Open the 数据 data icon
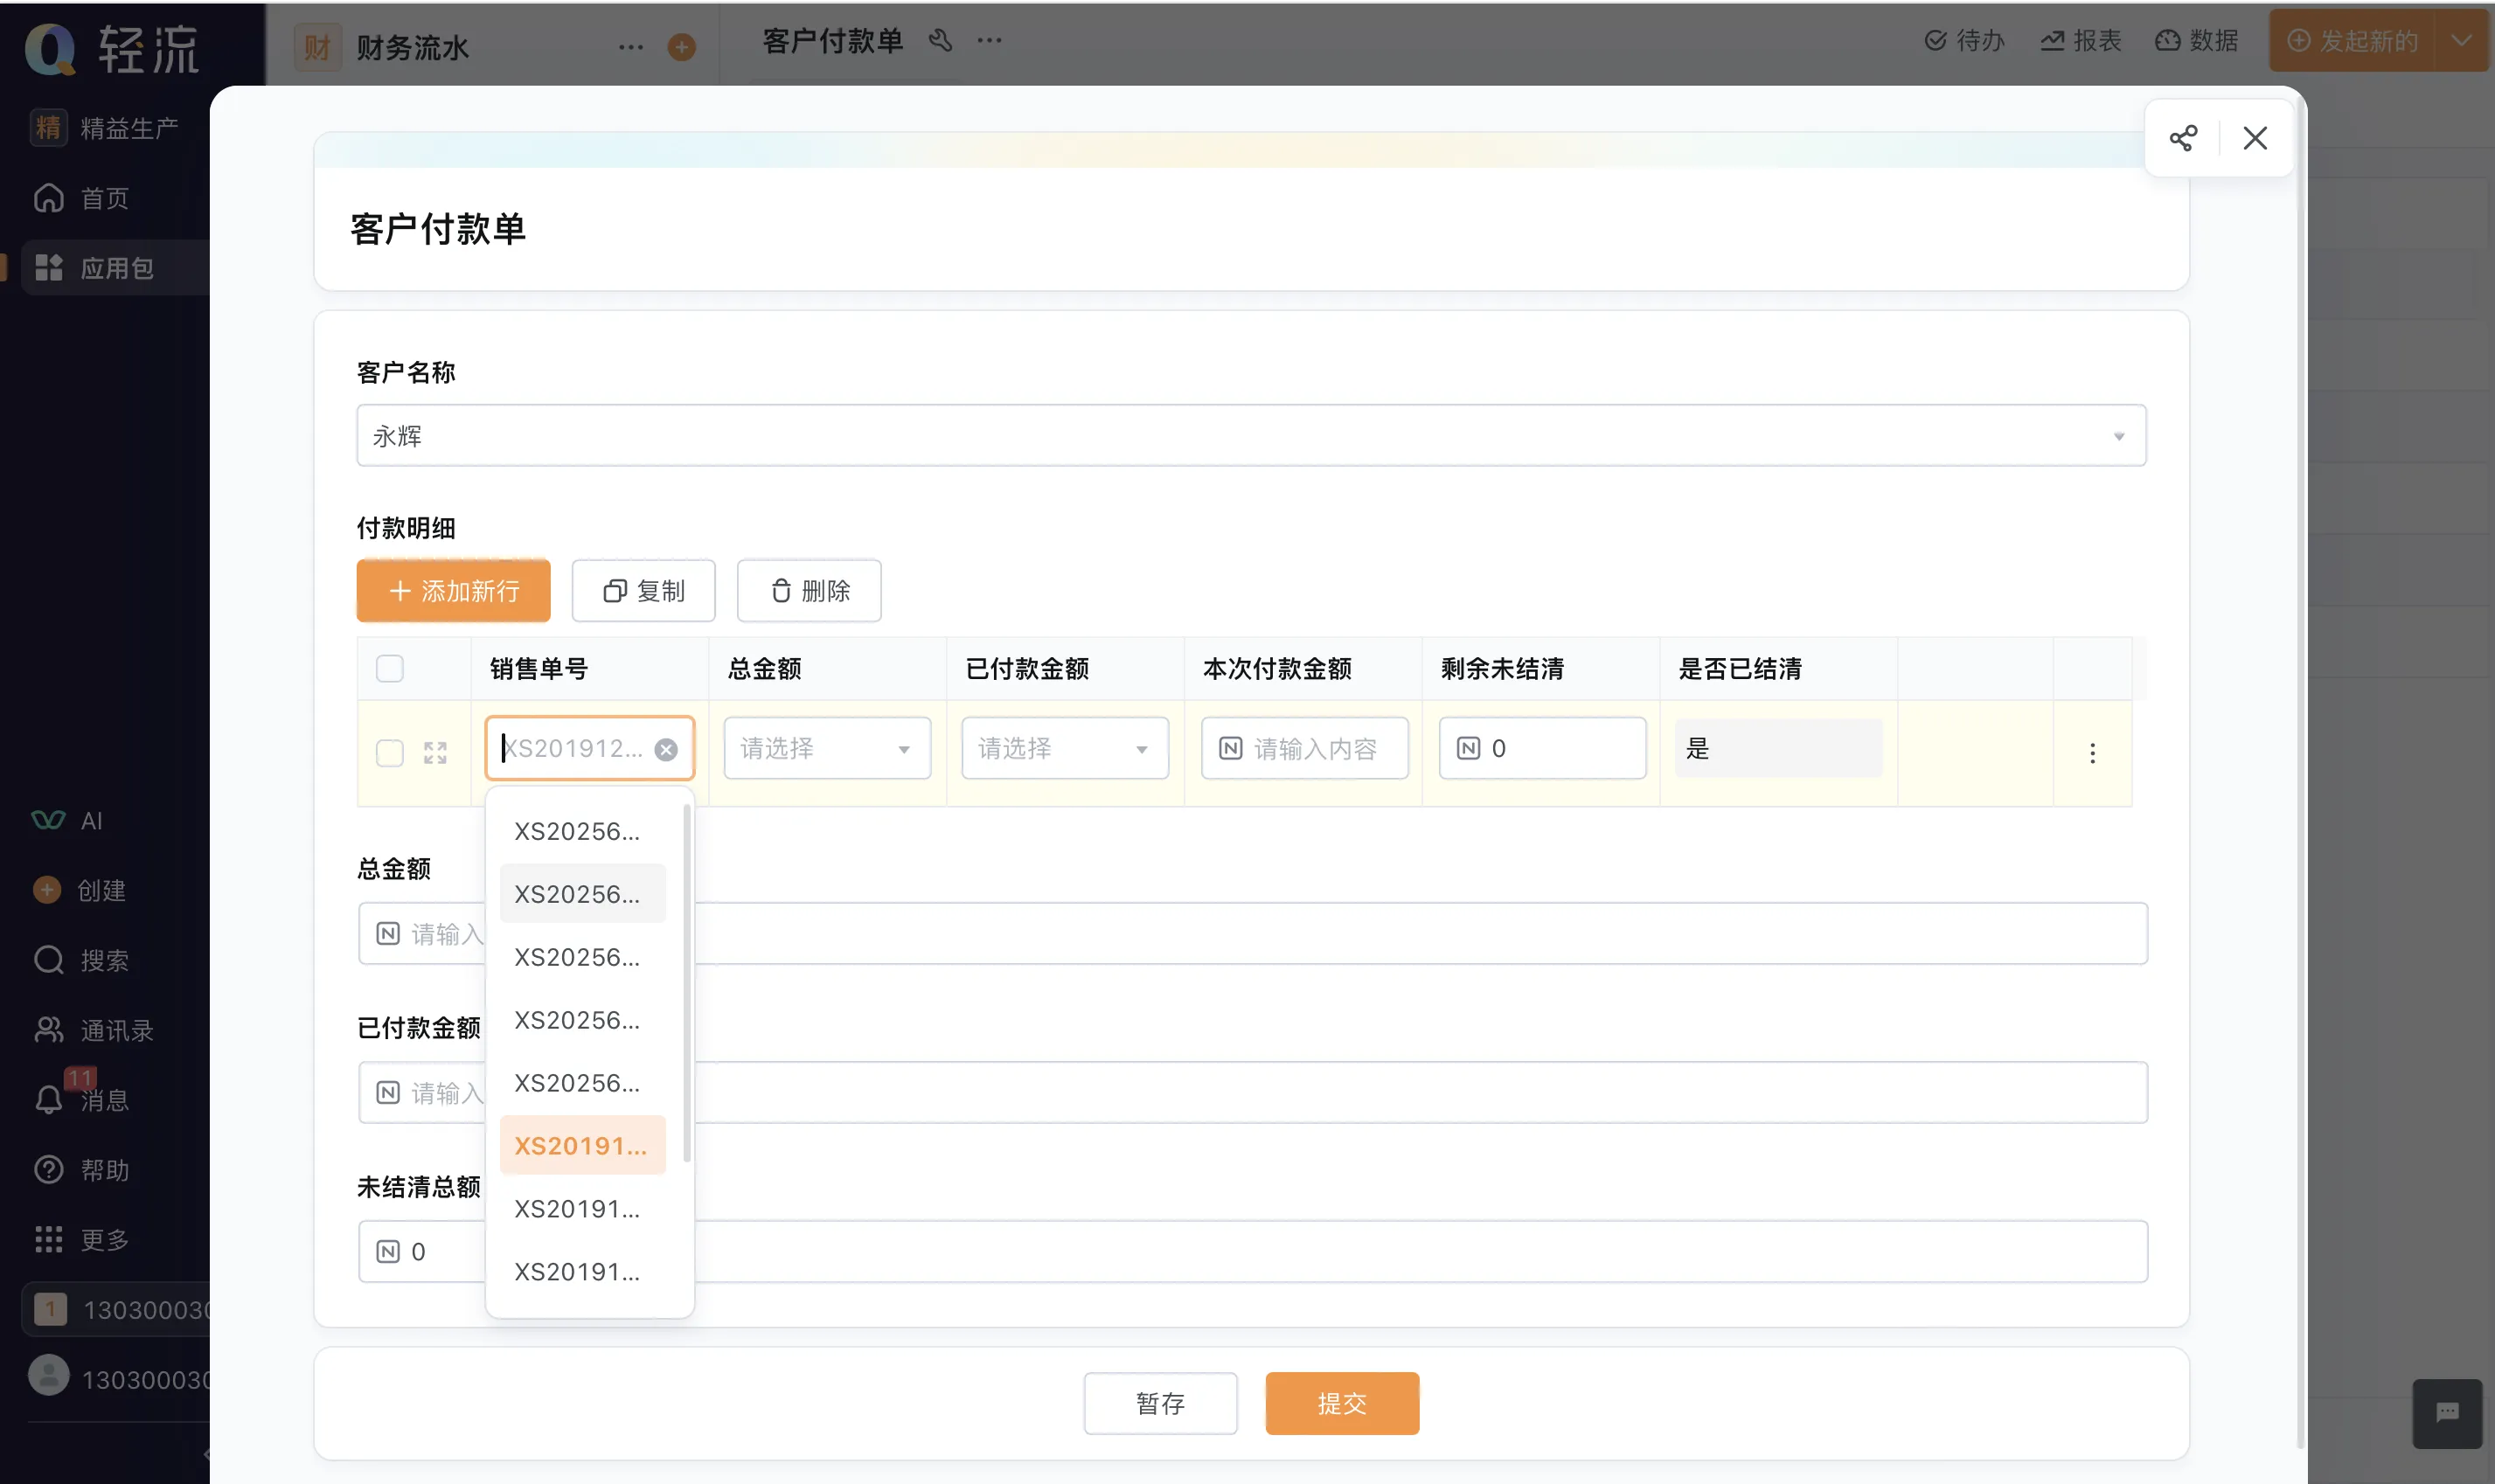 [x=2168, y=40]
